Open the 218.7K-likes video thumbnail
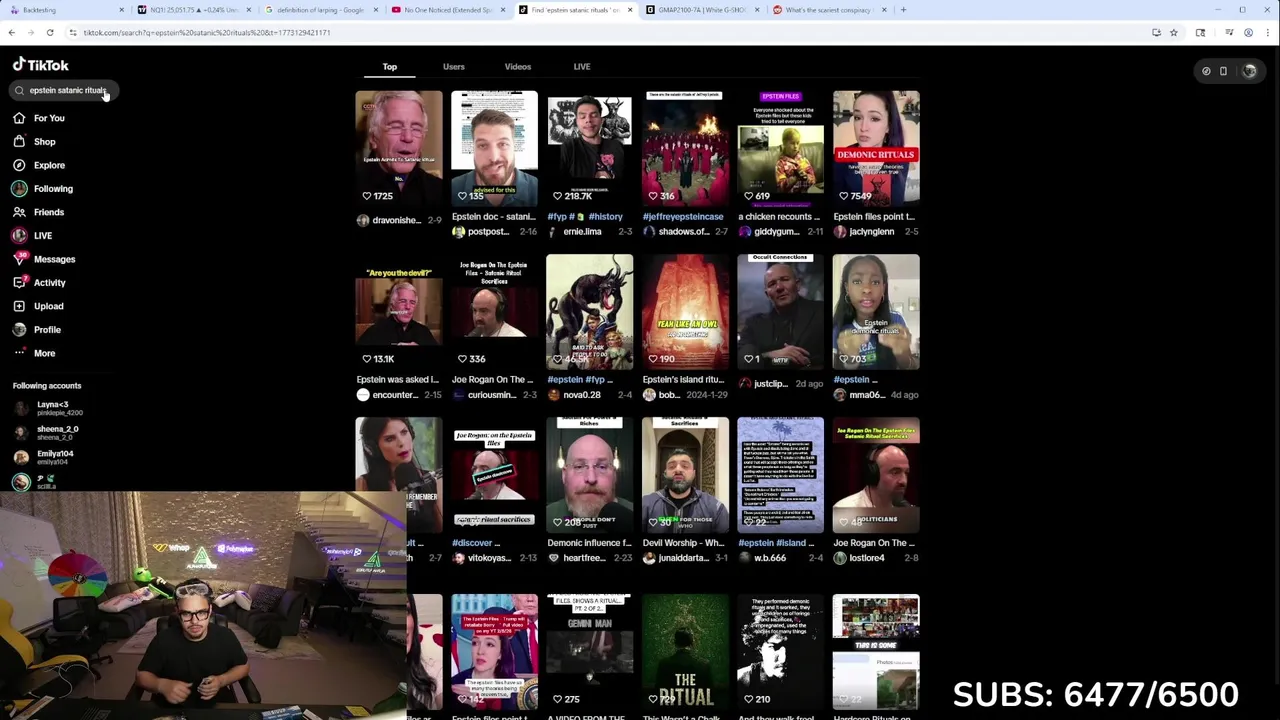The height and width of the screenshot is (720, 1280). (589, 148)
